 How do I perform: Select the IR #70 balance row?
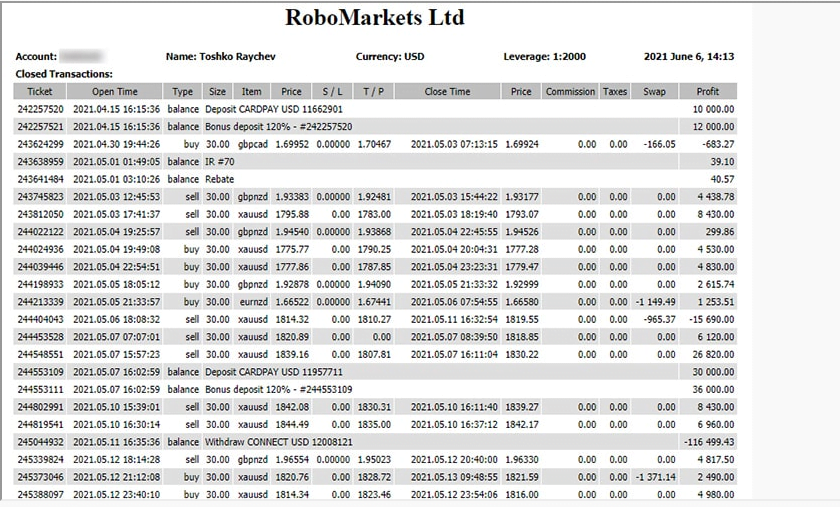click(x=221, y=161)
